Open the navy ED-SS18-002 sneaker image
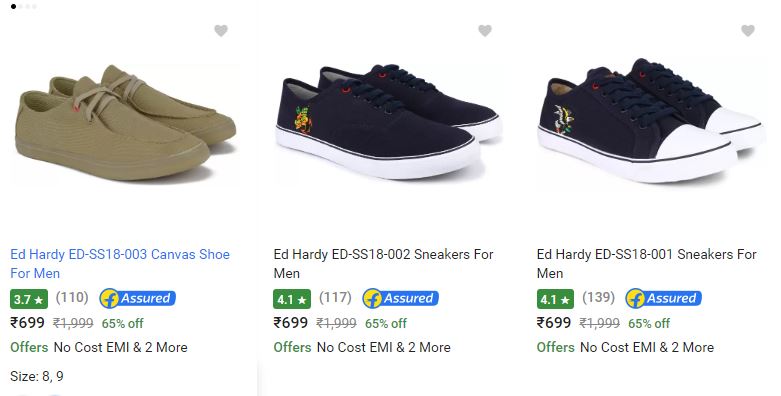This screenshot has height=396, width=781. (x=388, y=121)
